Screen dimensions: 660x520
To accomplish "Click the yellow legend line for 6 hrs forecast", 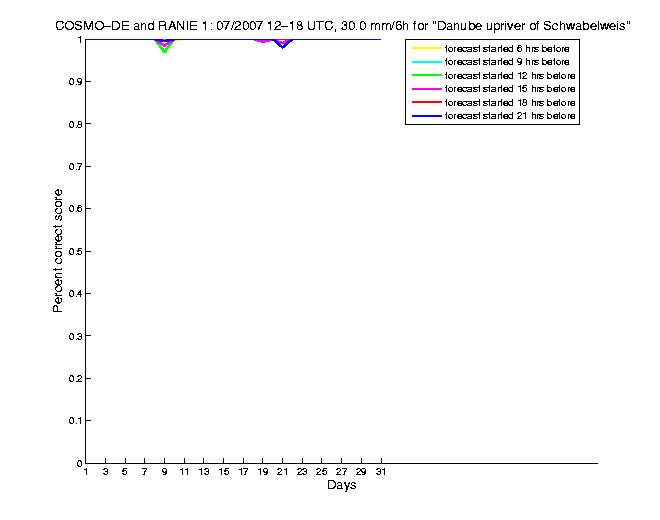I will (x=425, y=48).
